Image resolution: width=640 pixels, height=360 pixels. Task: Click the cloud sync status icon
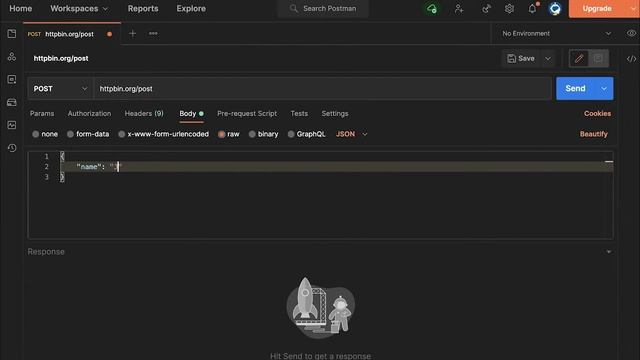tap(432, 9)
